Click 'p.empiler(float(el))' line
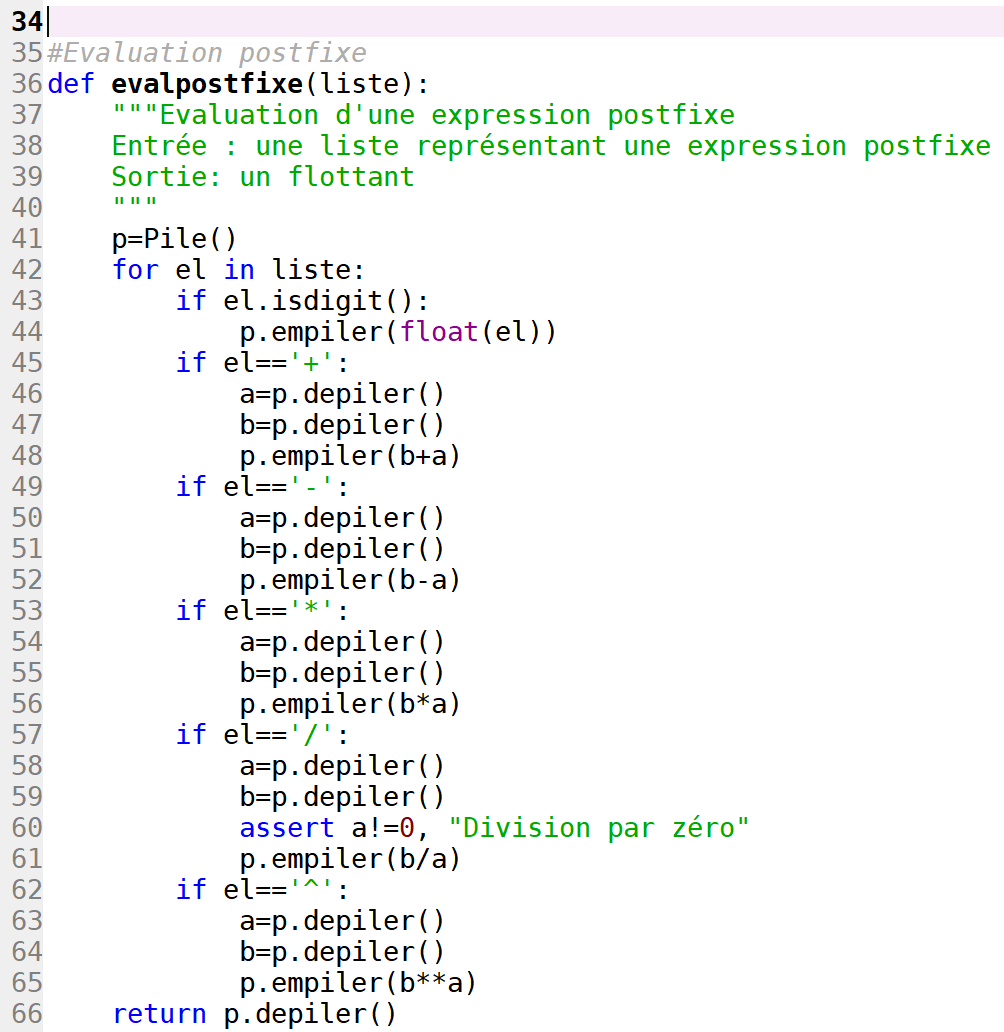The height and width of the screenshot is (1032, 1004). [x=398, y=332]
